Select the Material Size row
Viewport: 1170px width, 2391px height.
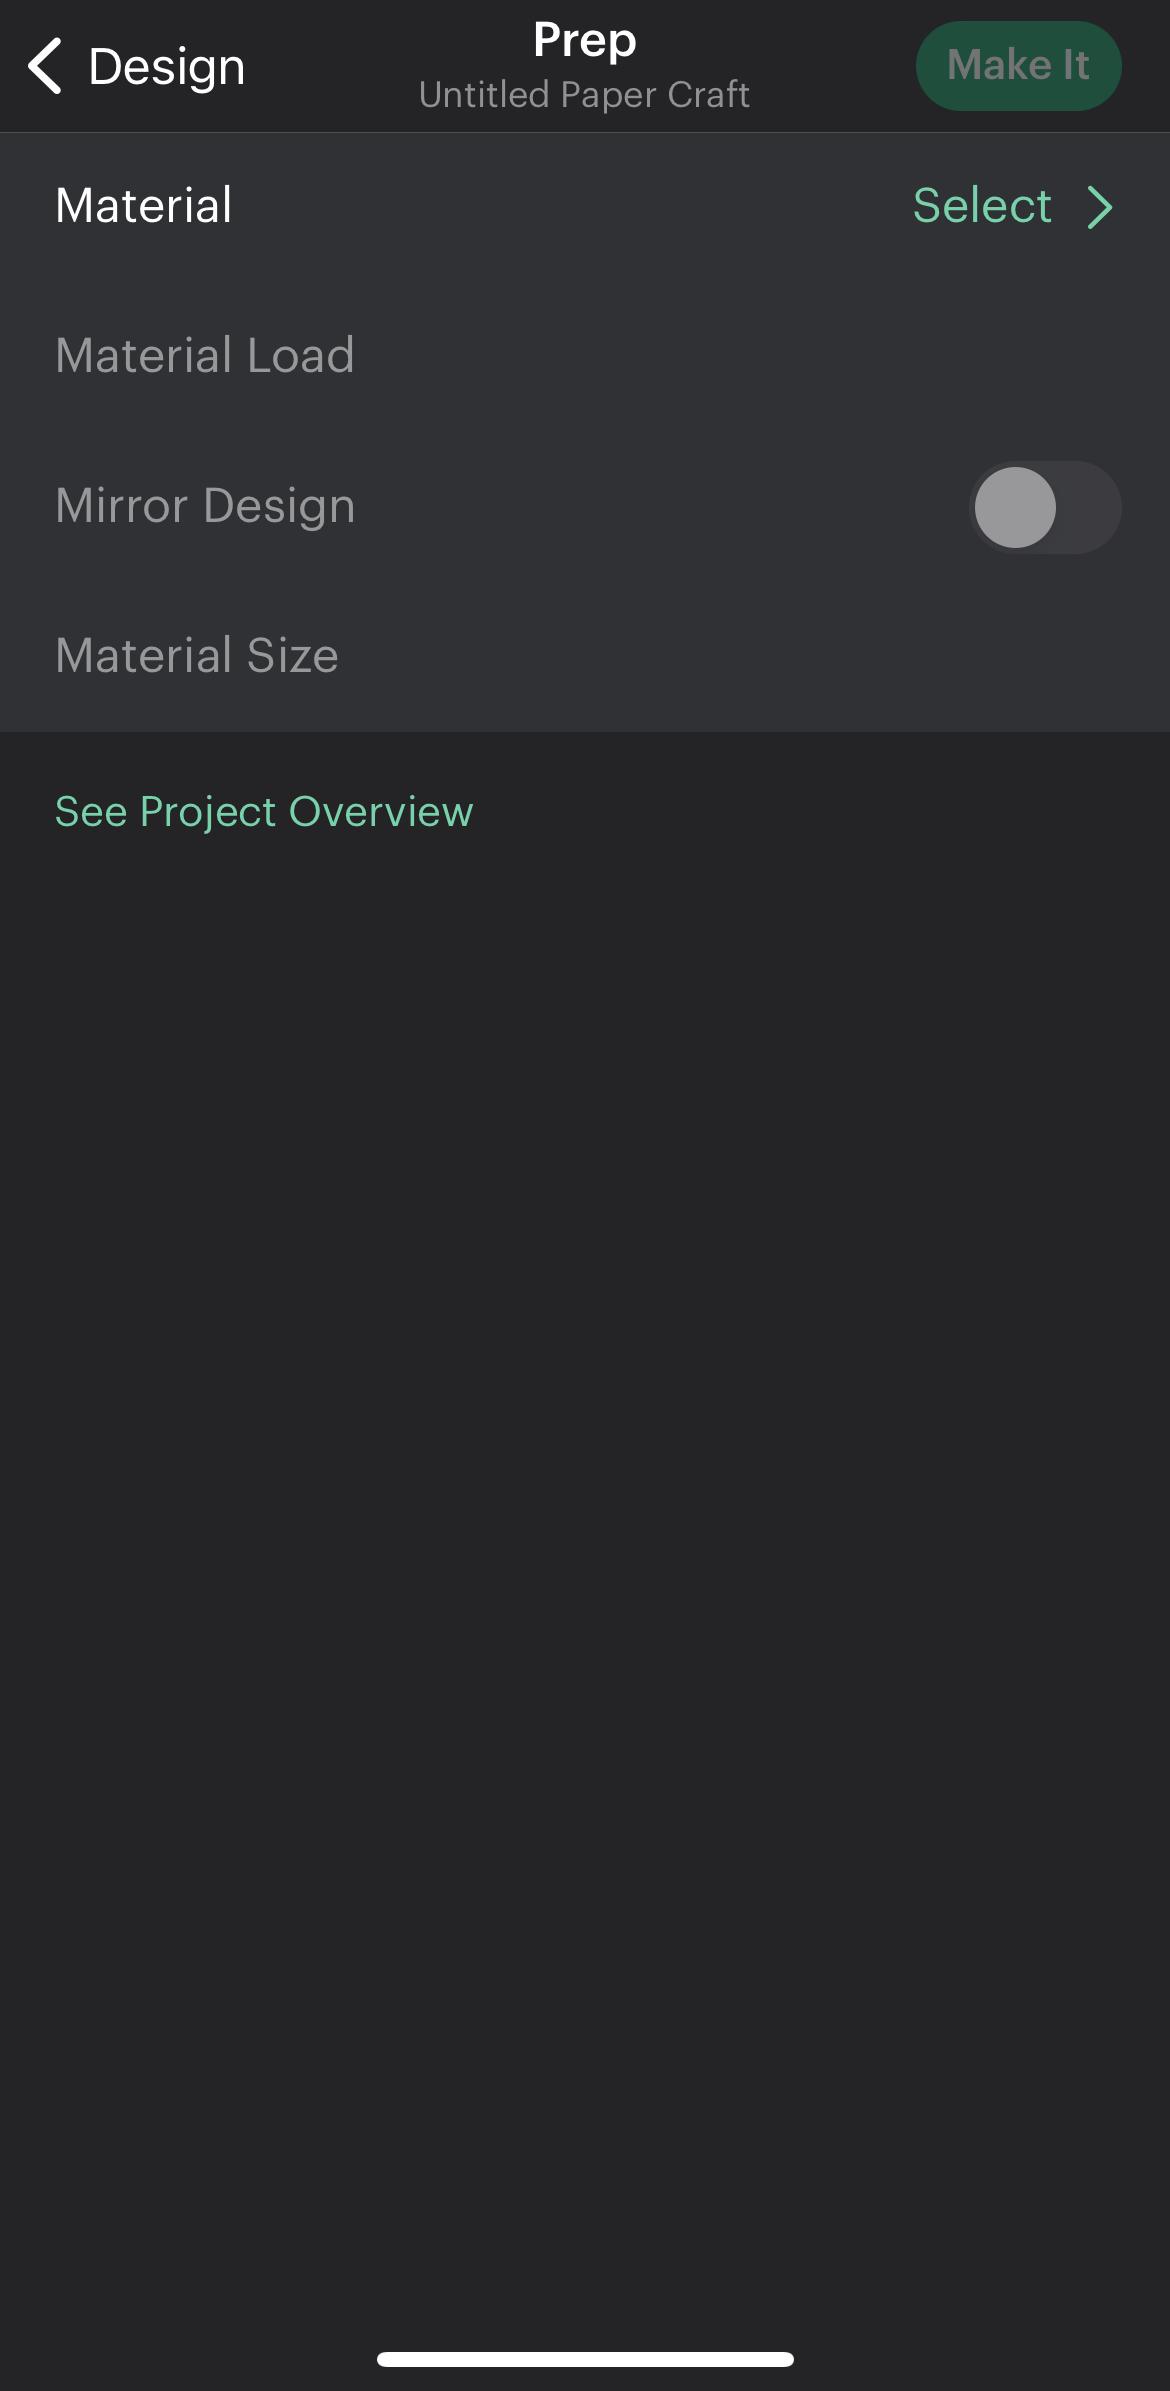click(585, 656)
